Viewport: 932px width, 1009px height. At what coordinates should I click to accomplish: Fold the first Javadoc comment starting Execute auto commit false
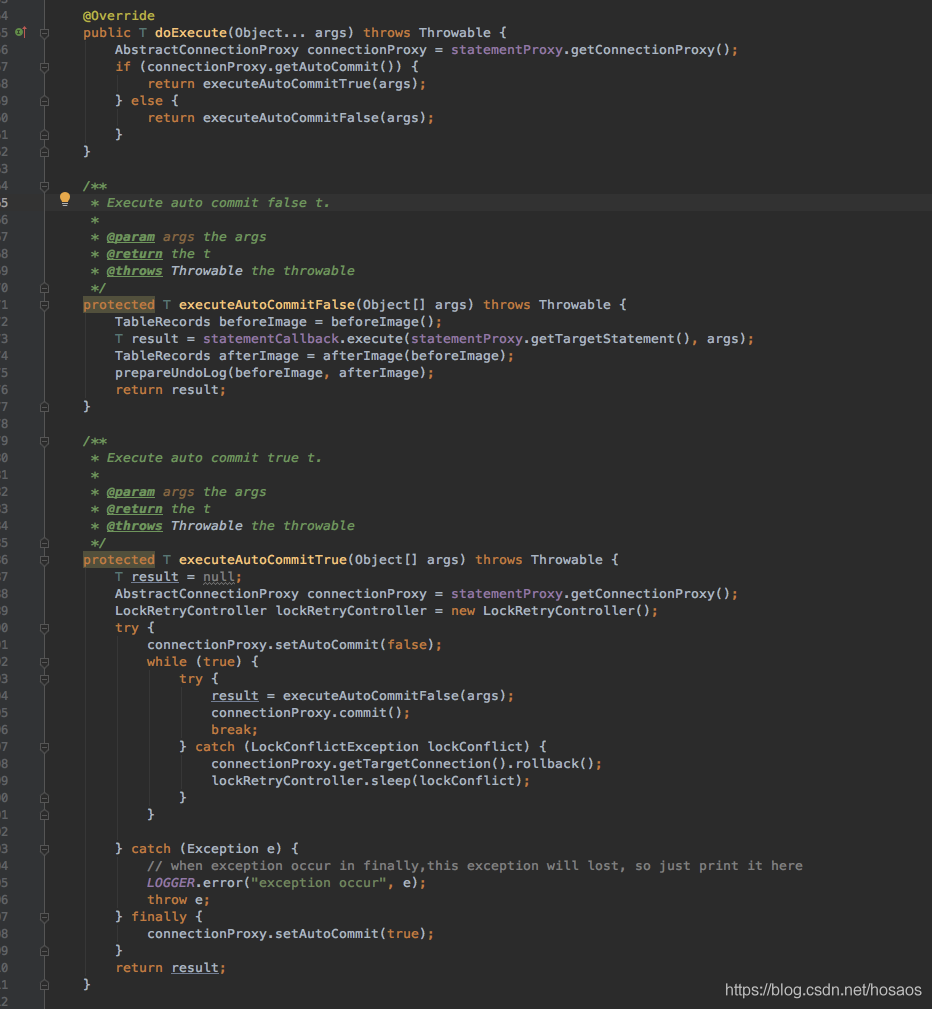[x=44, y=186]
